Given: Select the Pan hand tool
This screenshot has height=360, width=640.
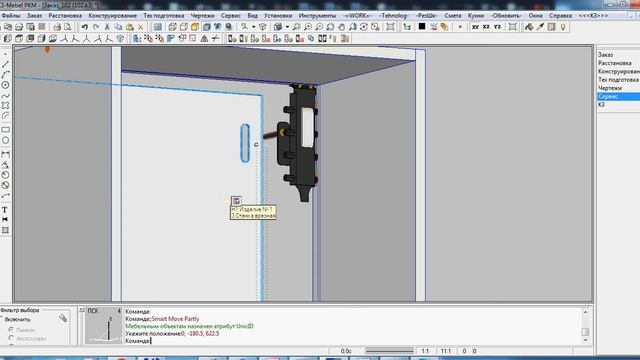Looking at the screenshot, I should click(341, 27).
